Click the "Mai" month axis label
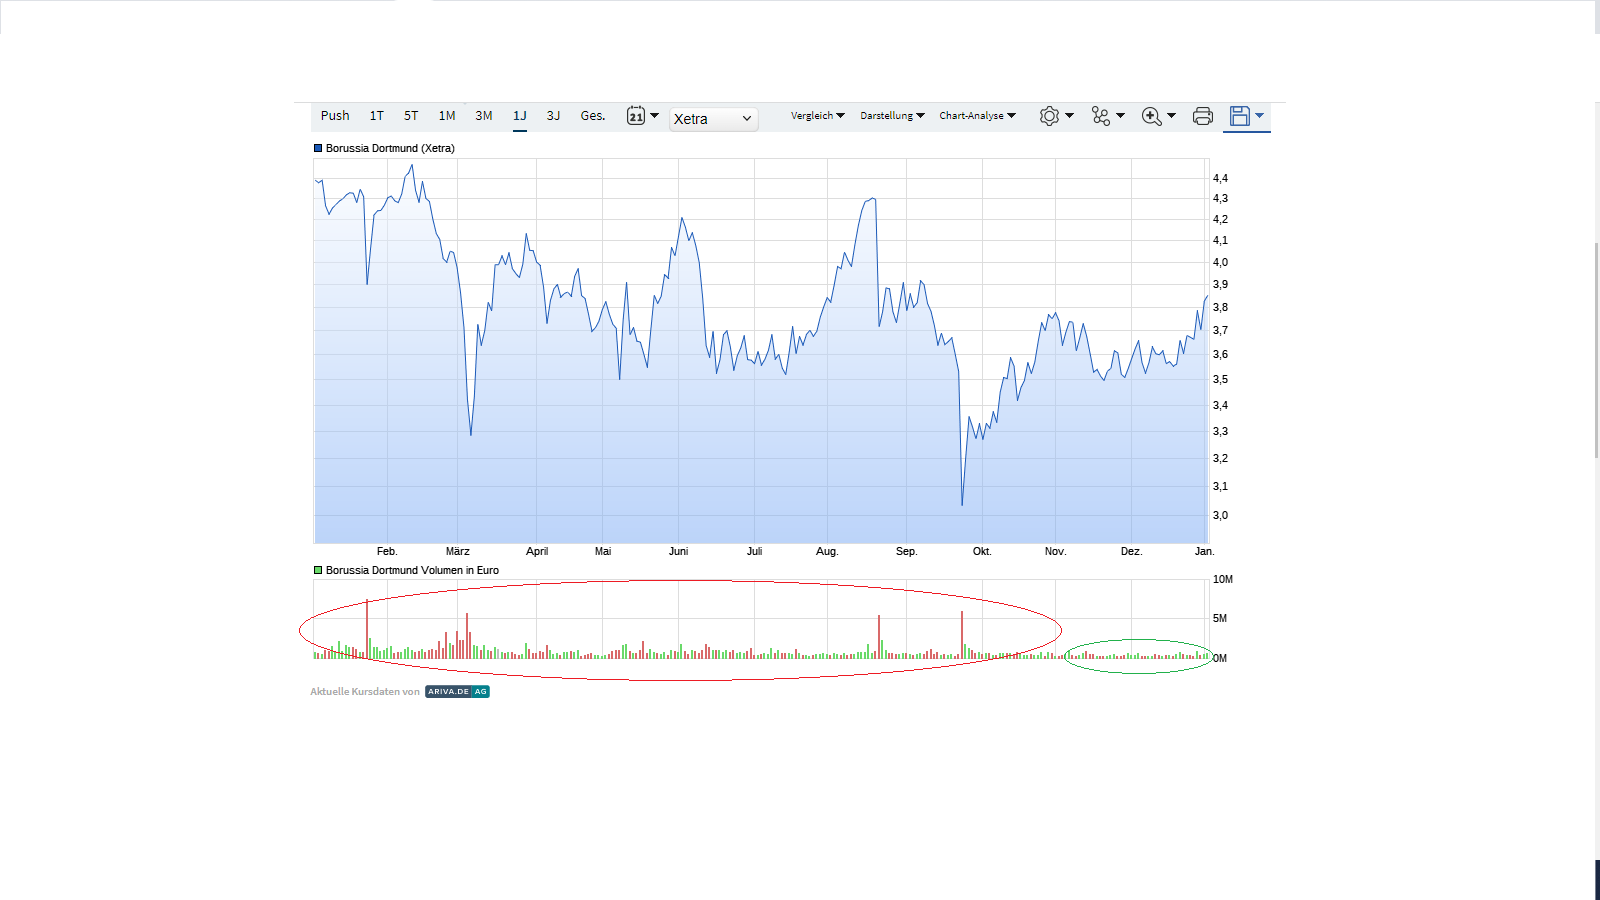The width and height of the screenshot is (1600, 900). (603, 551)
